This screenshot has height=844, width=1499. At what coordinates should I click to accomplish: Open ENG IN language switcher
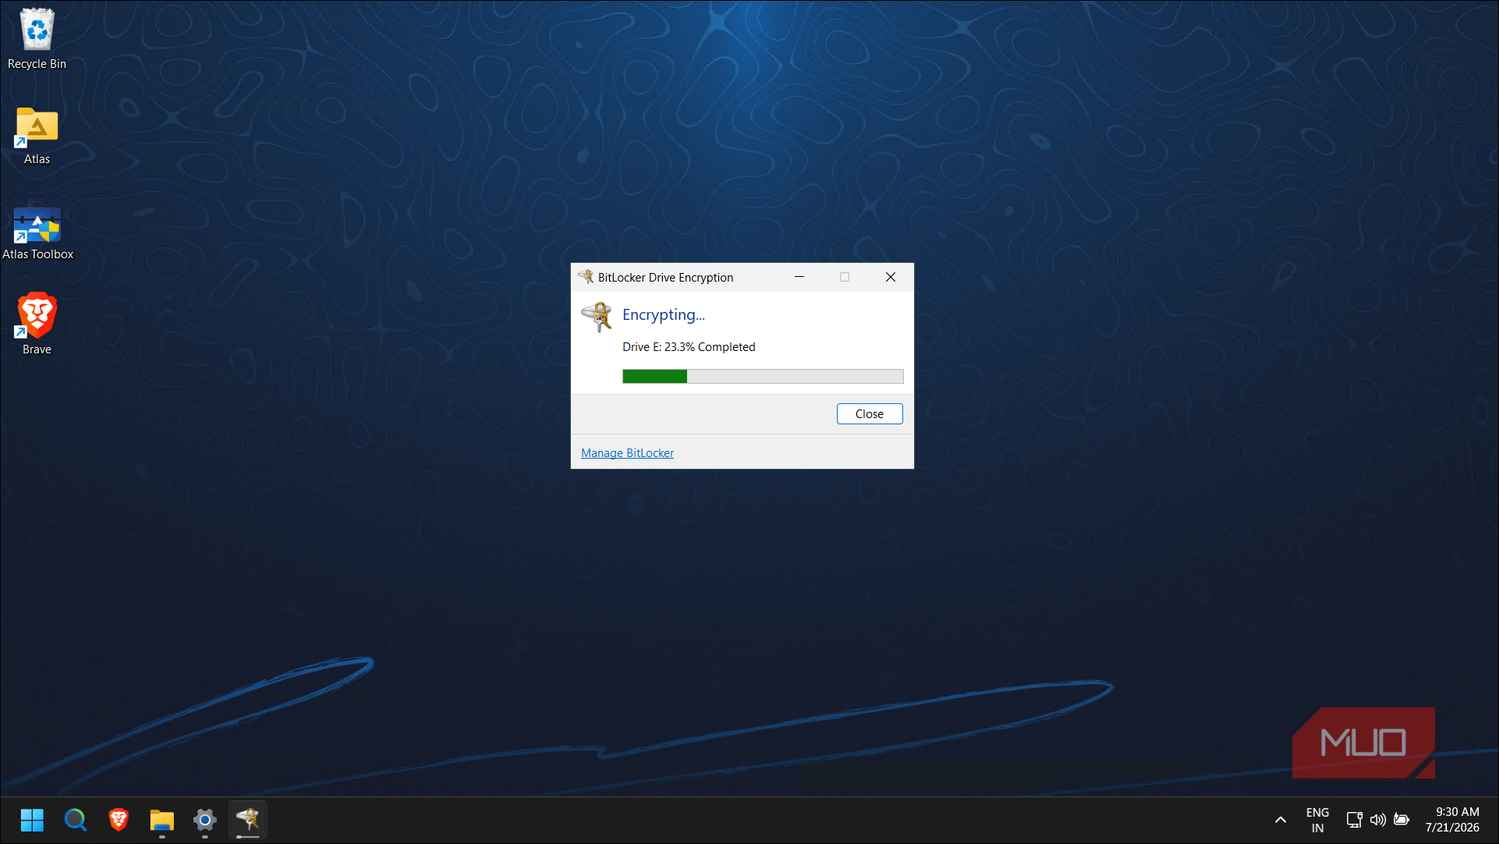tap(1317, 820)
